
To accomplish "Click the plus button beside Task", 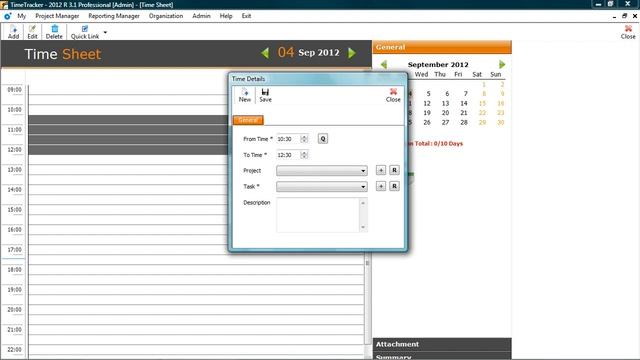I will point(381,186).
